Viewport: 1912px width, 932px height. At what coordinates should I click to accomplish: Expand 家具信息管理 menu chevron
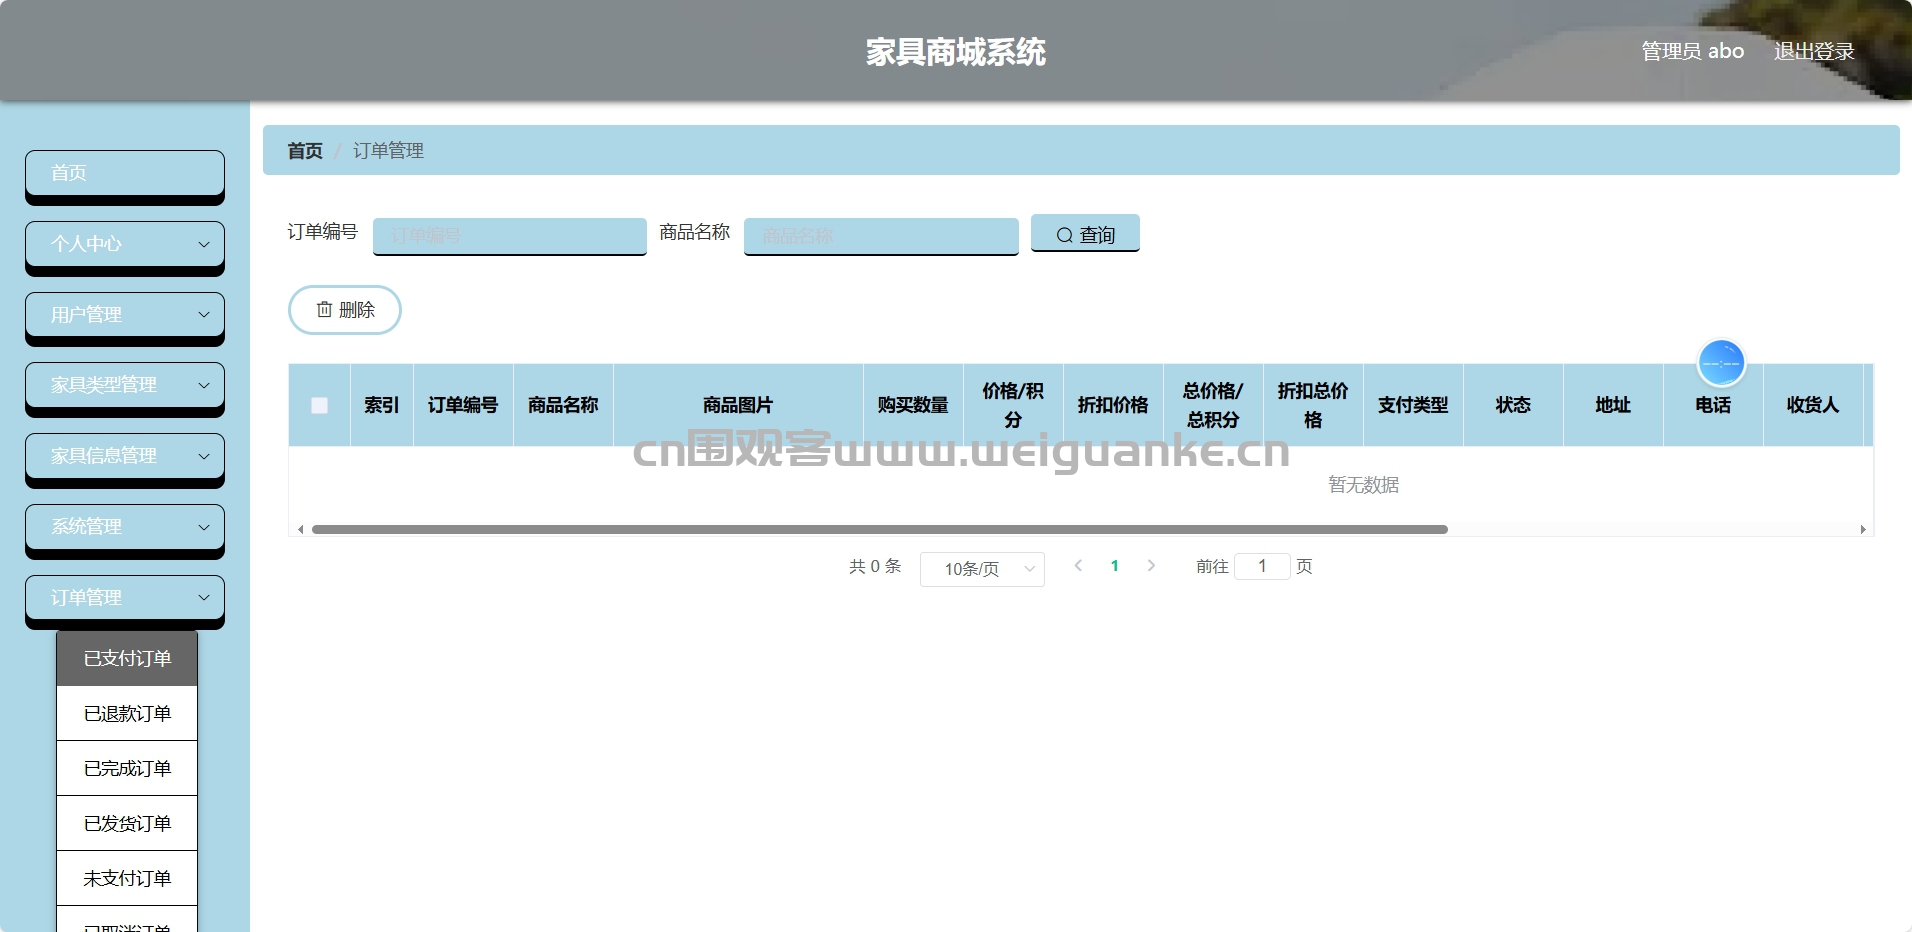(204, 456)
